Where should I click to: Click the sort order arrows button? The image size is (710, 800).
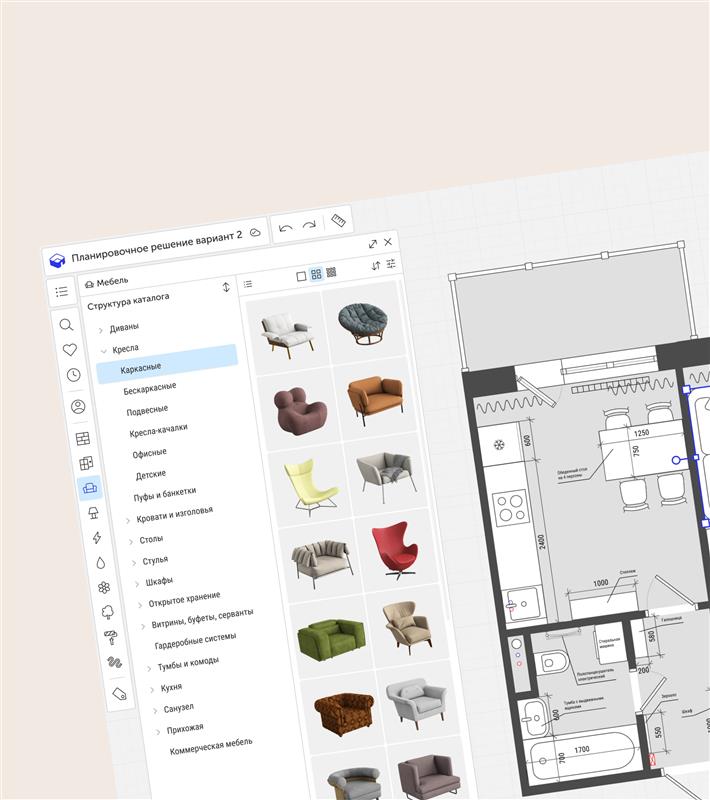point(376,266)
